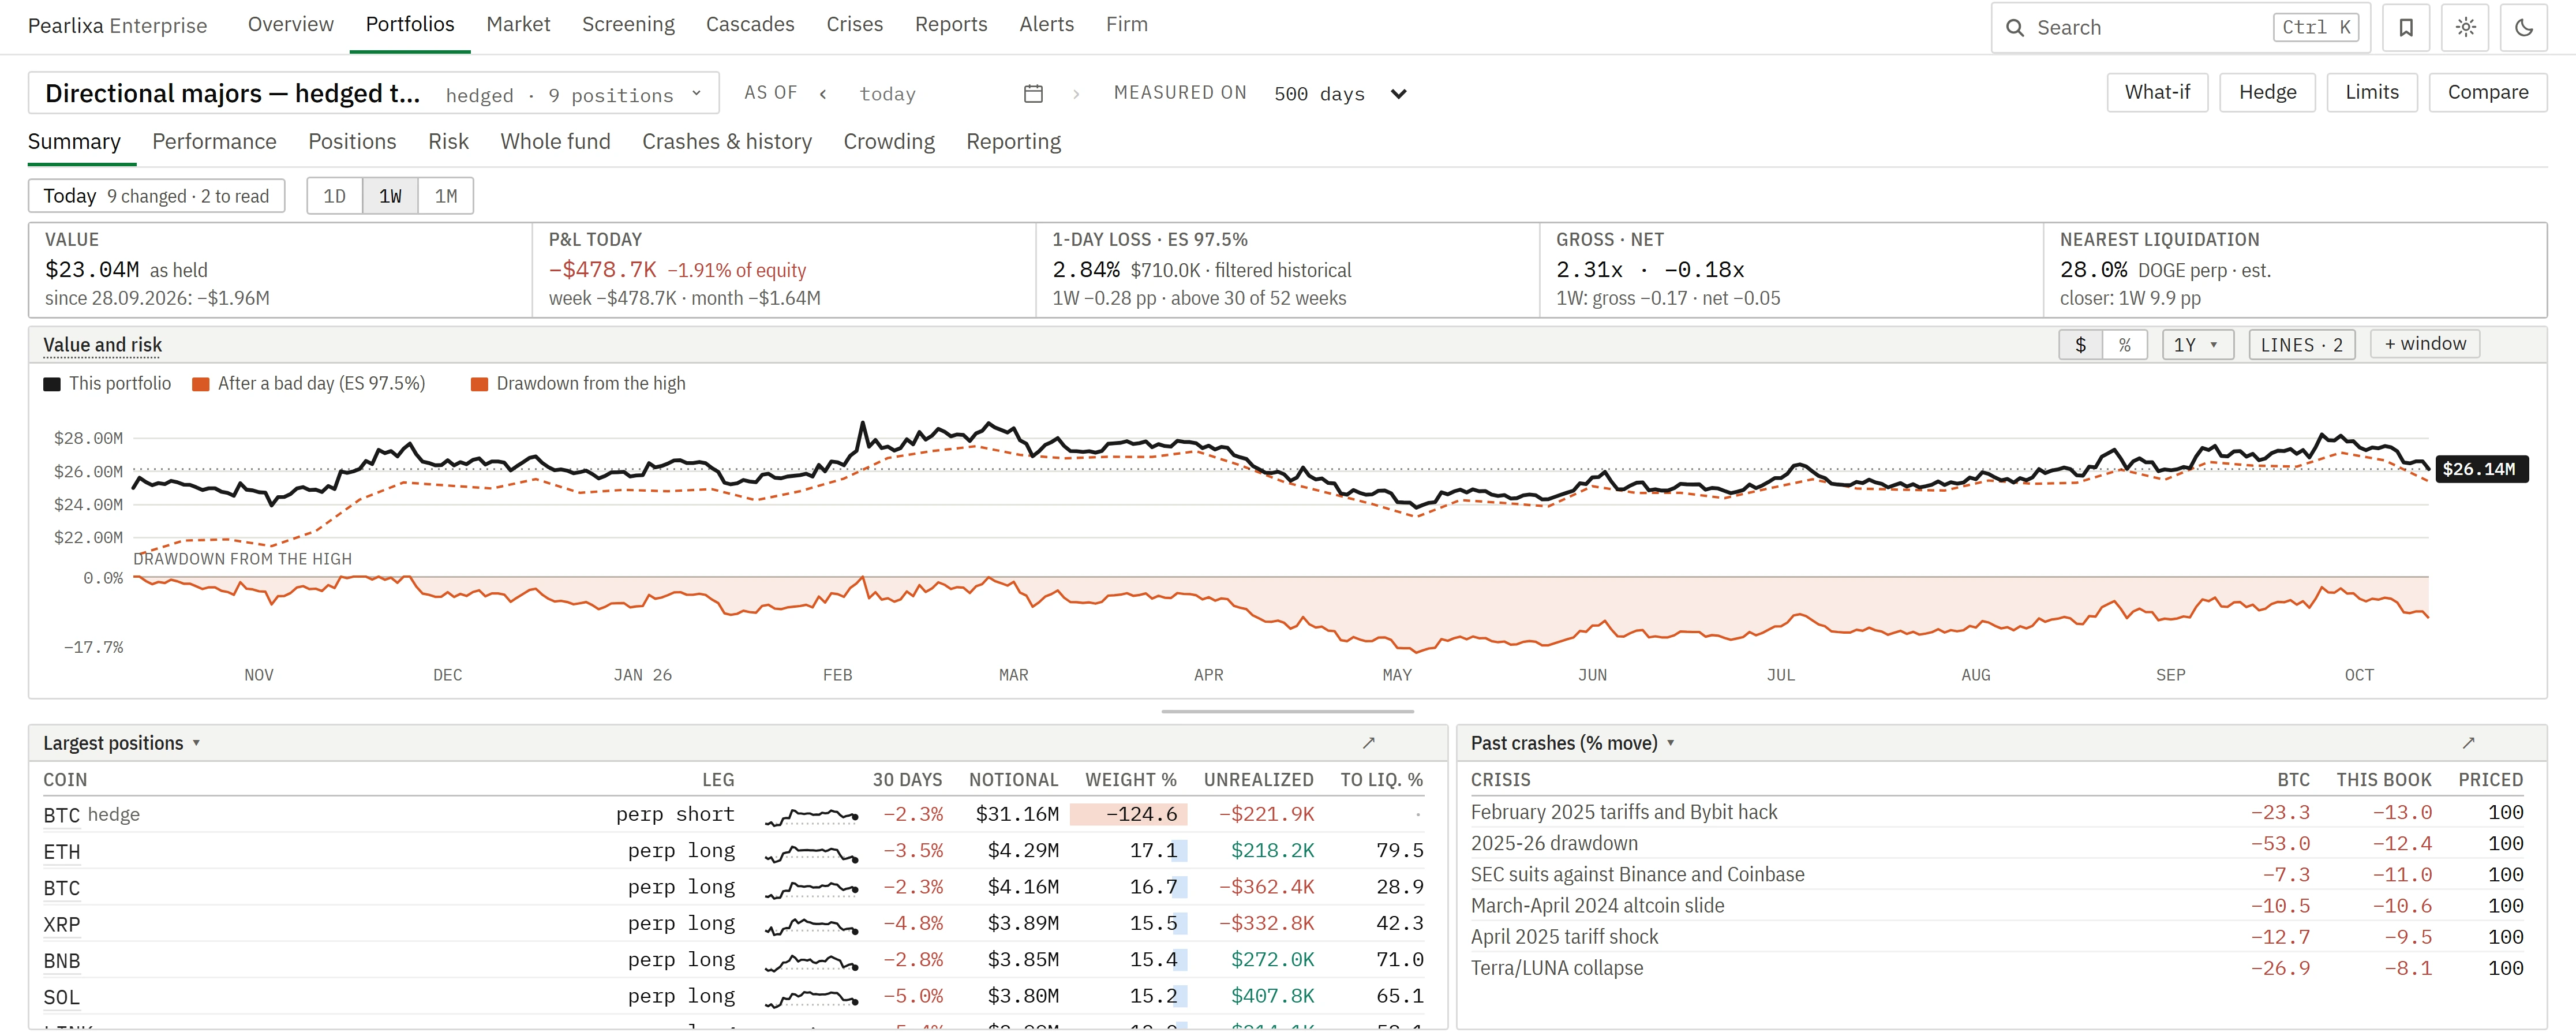Viewport: 2576px width, 1032px height.
Task: Open the as-of calendar icon
Action: coord(1033,94)
